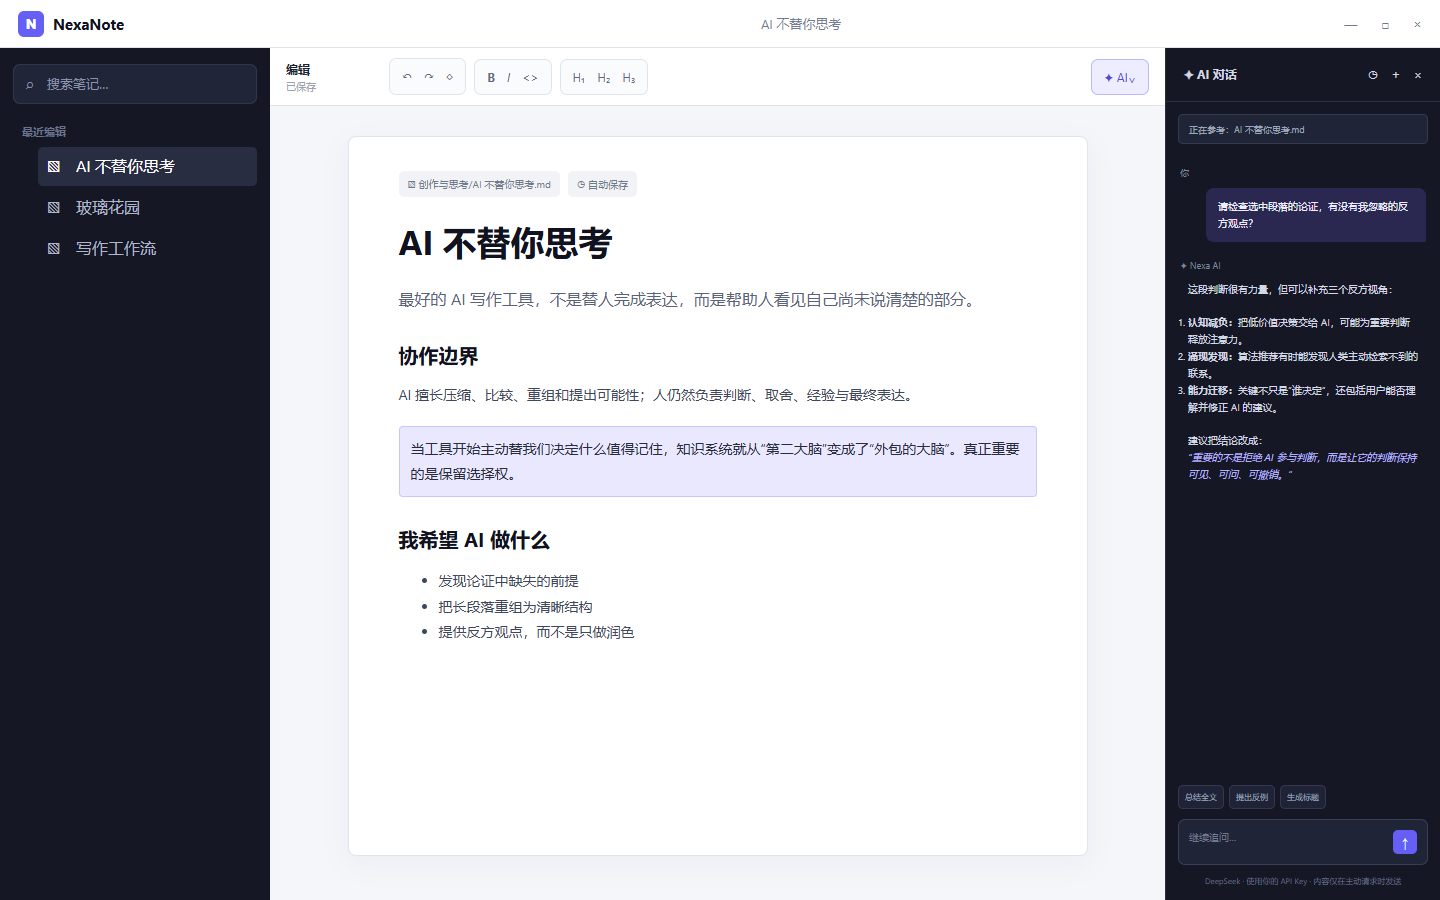The width and height of the screenshot is (1440, 900).
Task: Click the 编辑 mode label in toolbar
Action: click(x=298, y=69)
